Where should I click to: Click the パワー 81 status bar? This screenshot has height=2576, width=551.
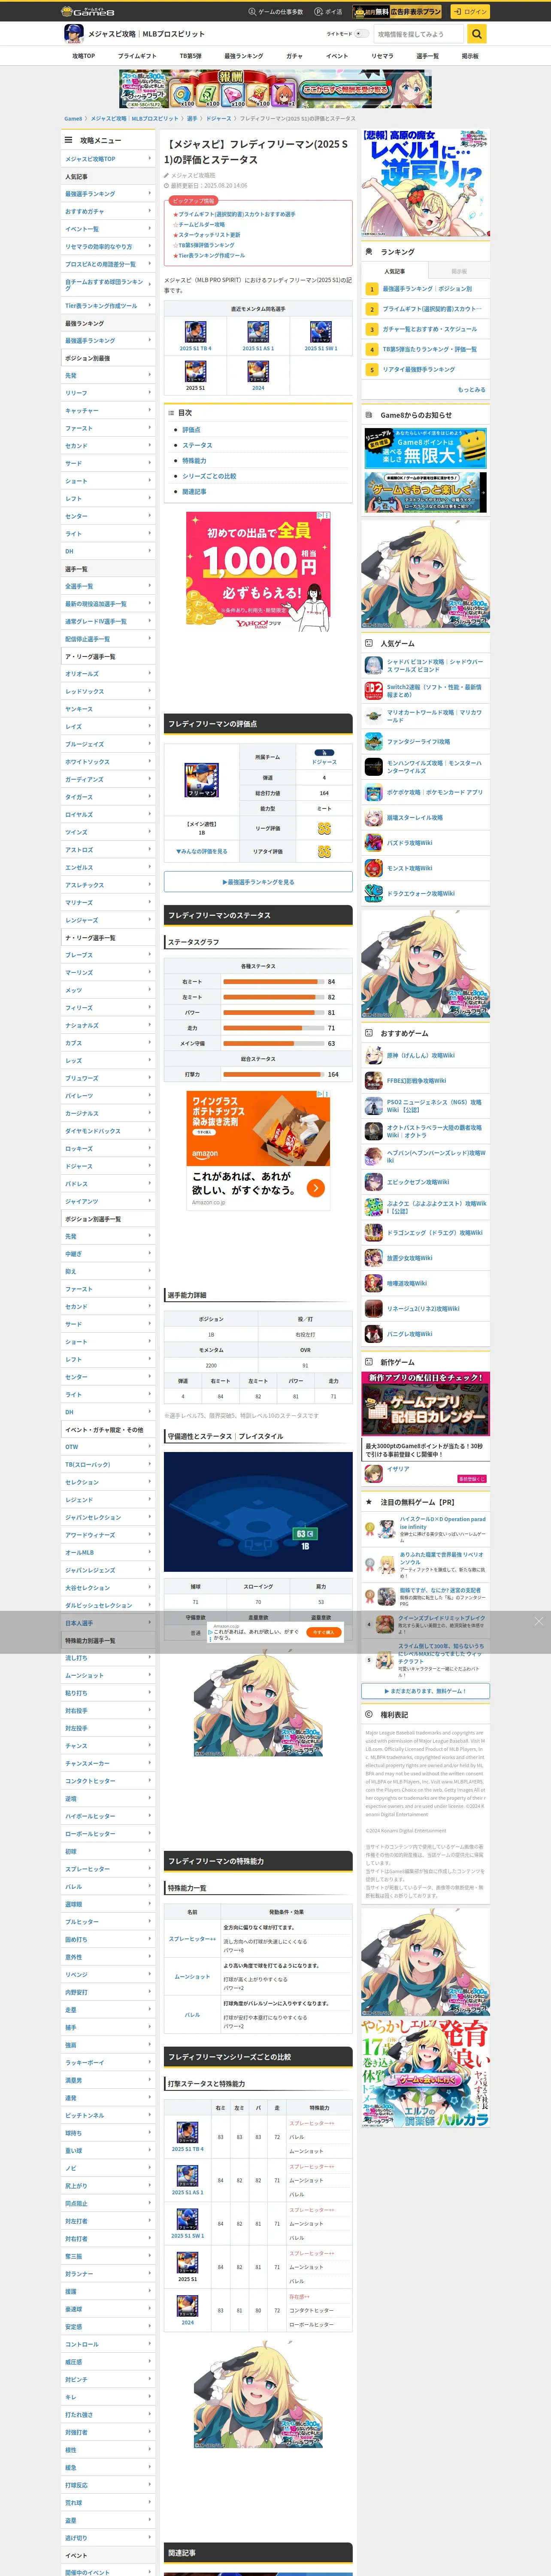click(274, 1012)
